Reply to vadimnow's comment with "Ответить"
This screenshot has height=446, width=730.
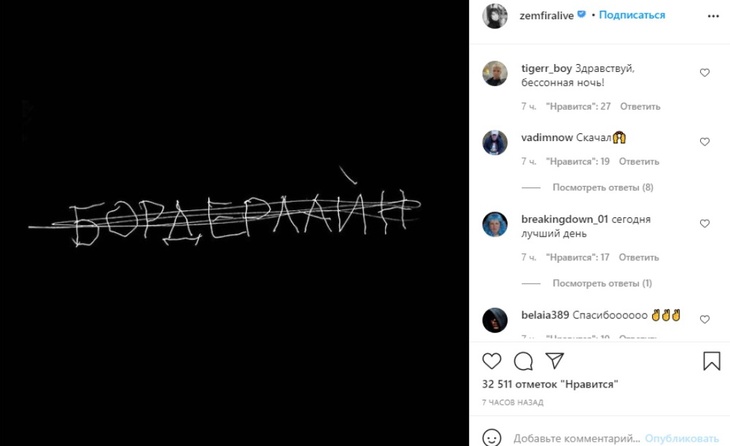click(x=639, y=162)
